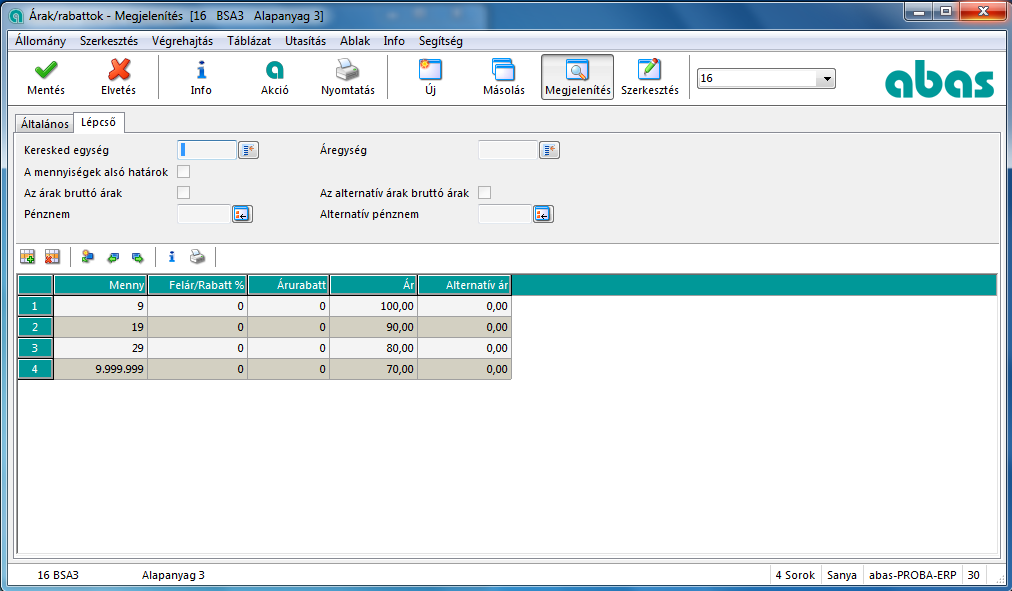Image resolution: width=1012 pixels, height=591 pixels.
Task: Select row header 1 in table
Action: pos(35,306)
